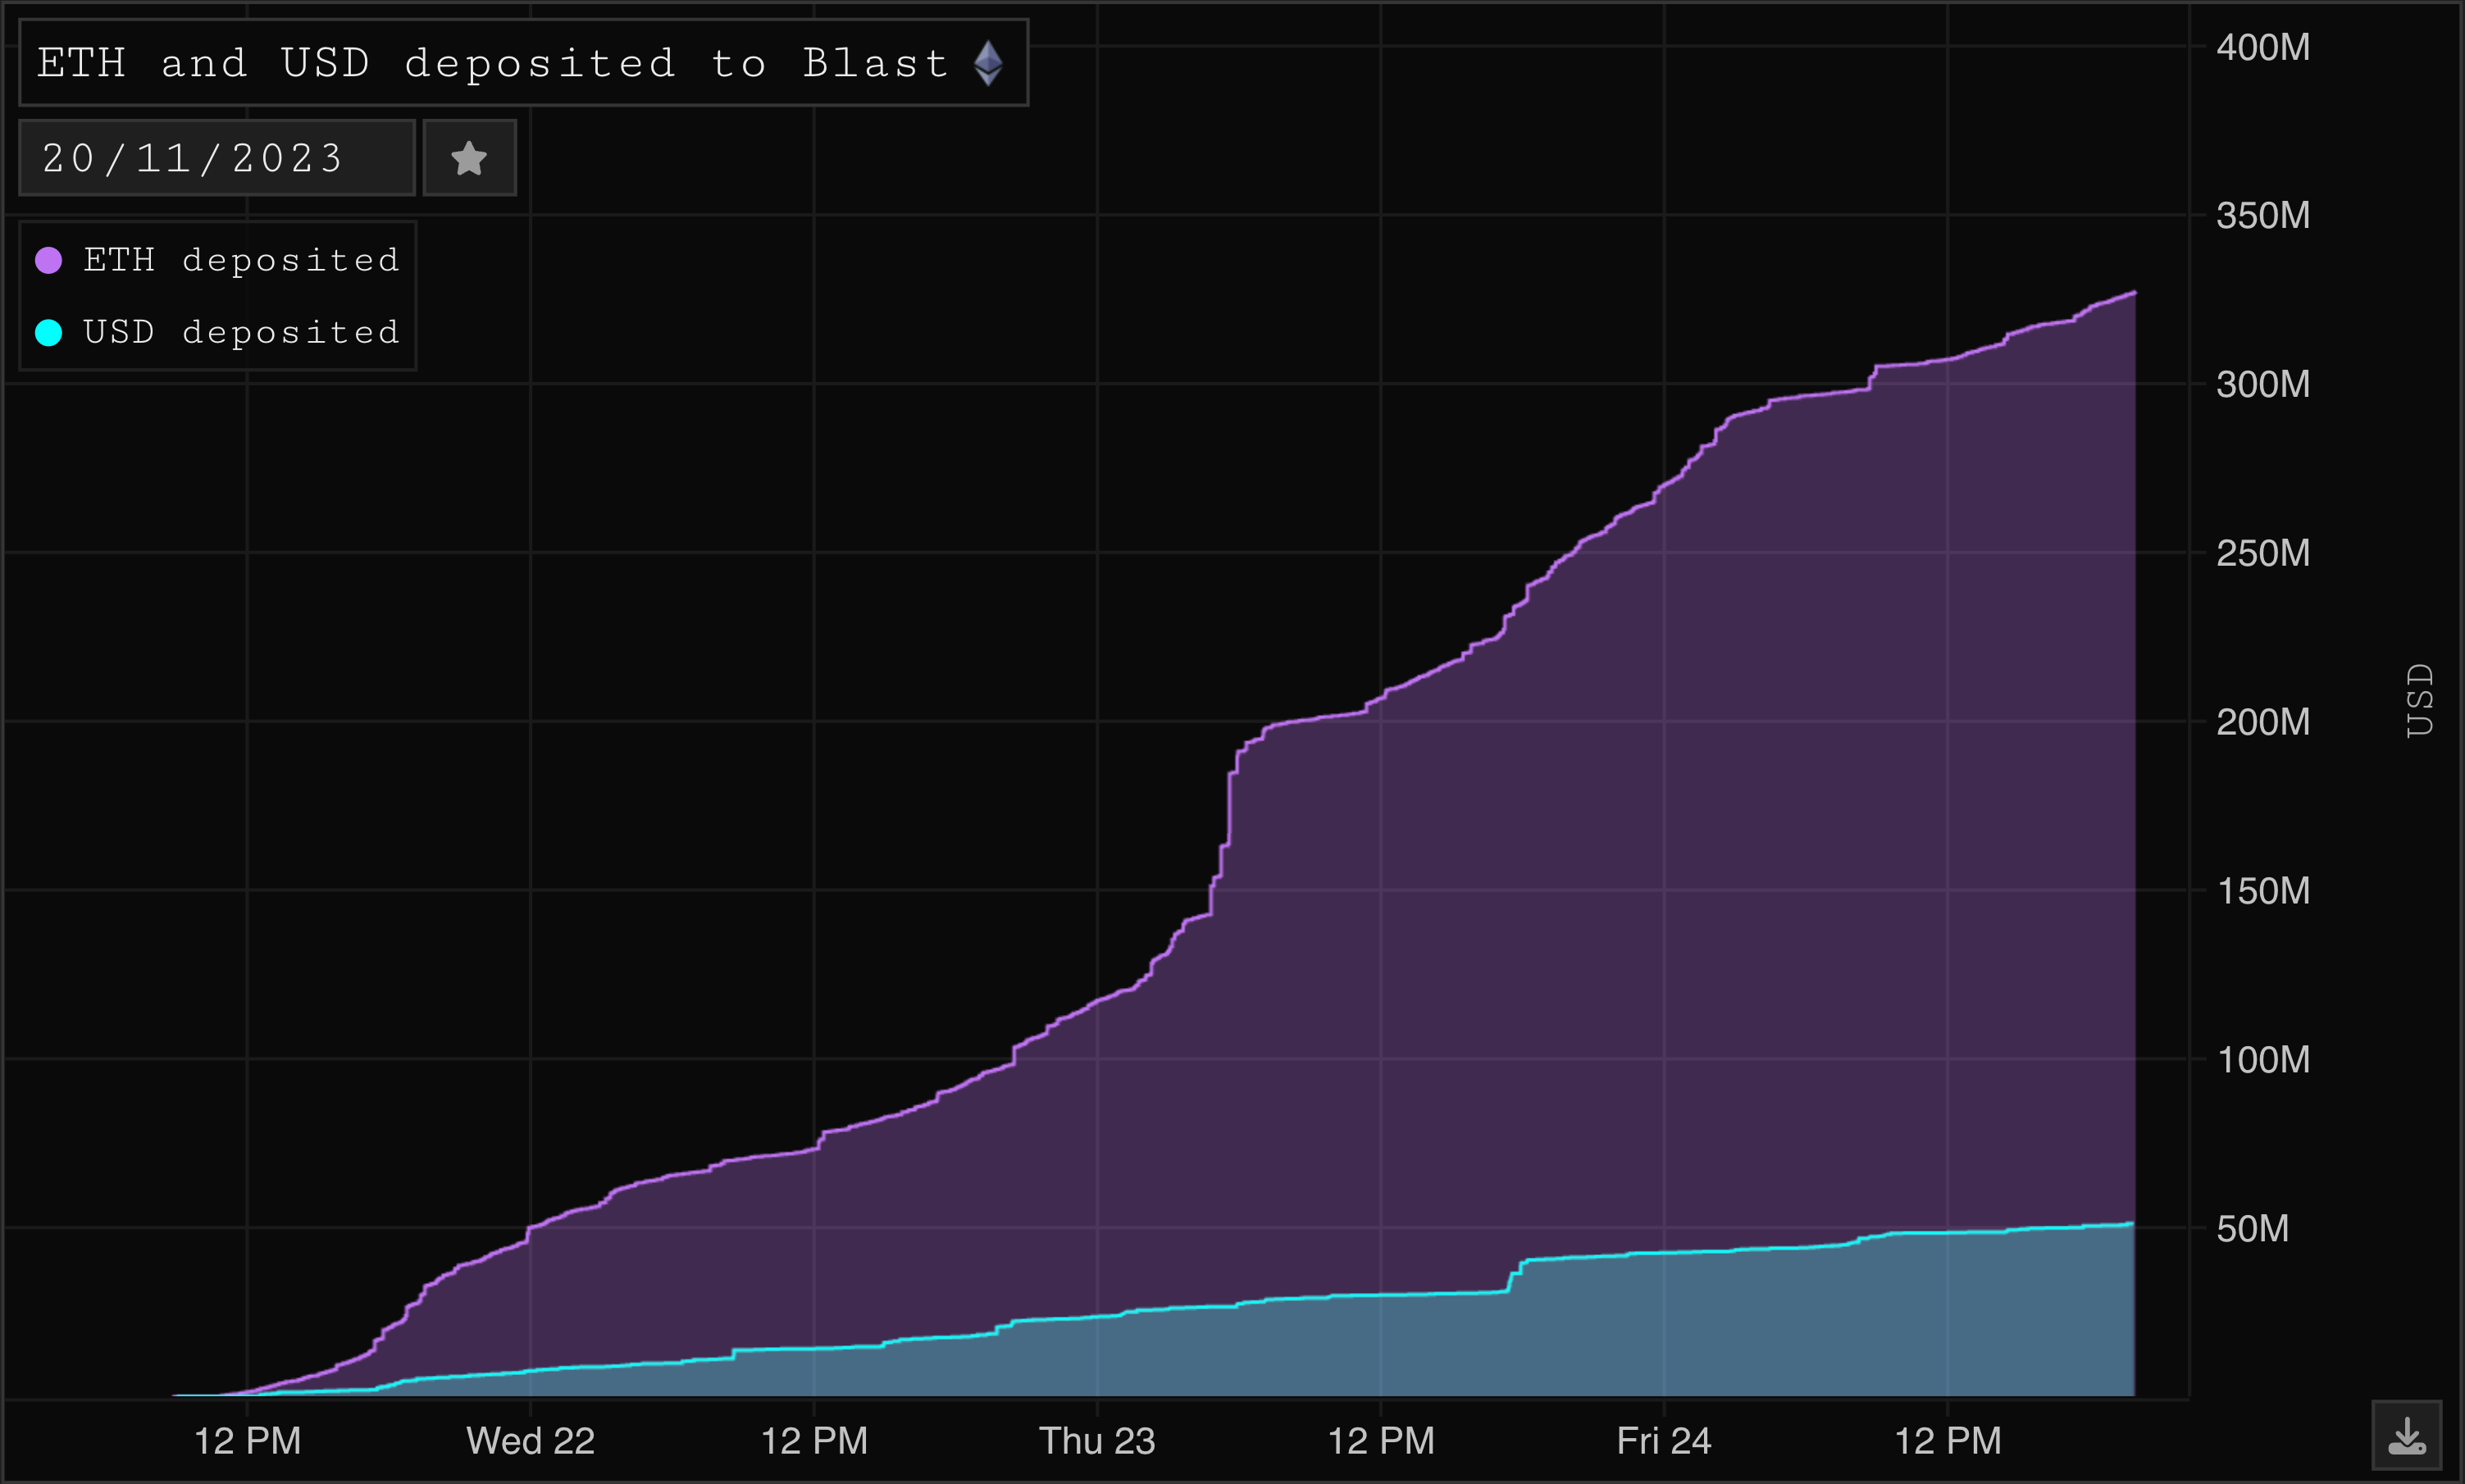The width and height of the screenshot is (2465, 1484).
Task: Click the 200M y-axis tick label
Action: tap(2262, 721)
